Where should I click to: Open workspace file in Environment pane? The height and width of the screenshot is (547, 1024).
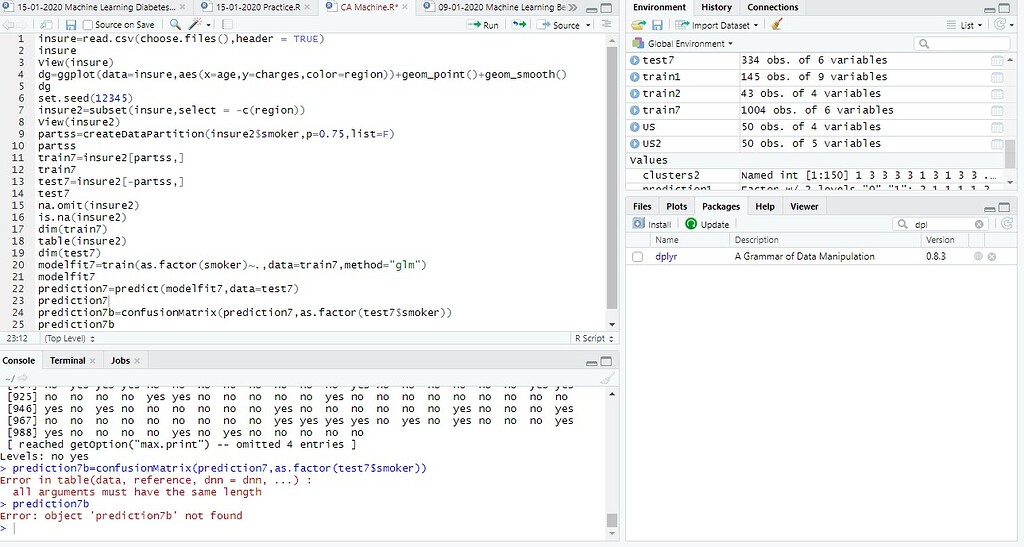click(638, 25)
